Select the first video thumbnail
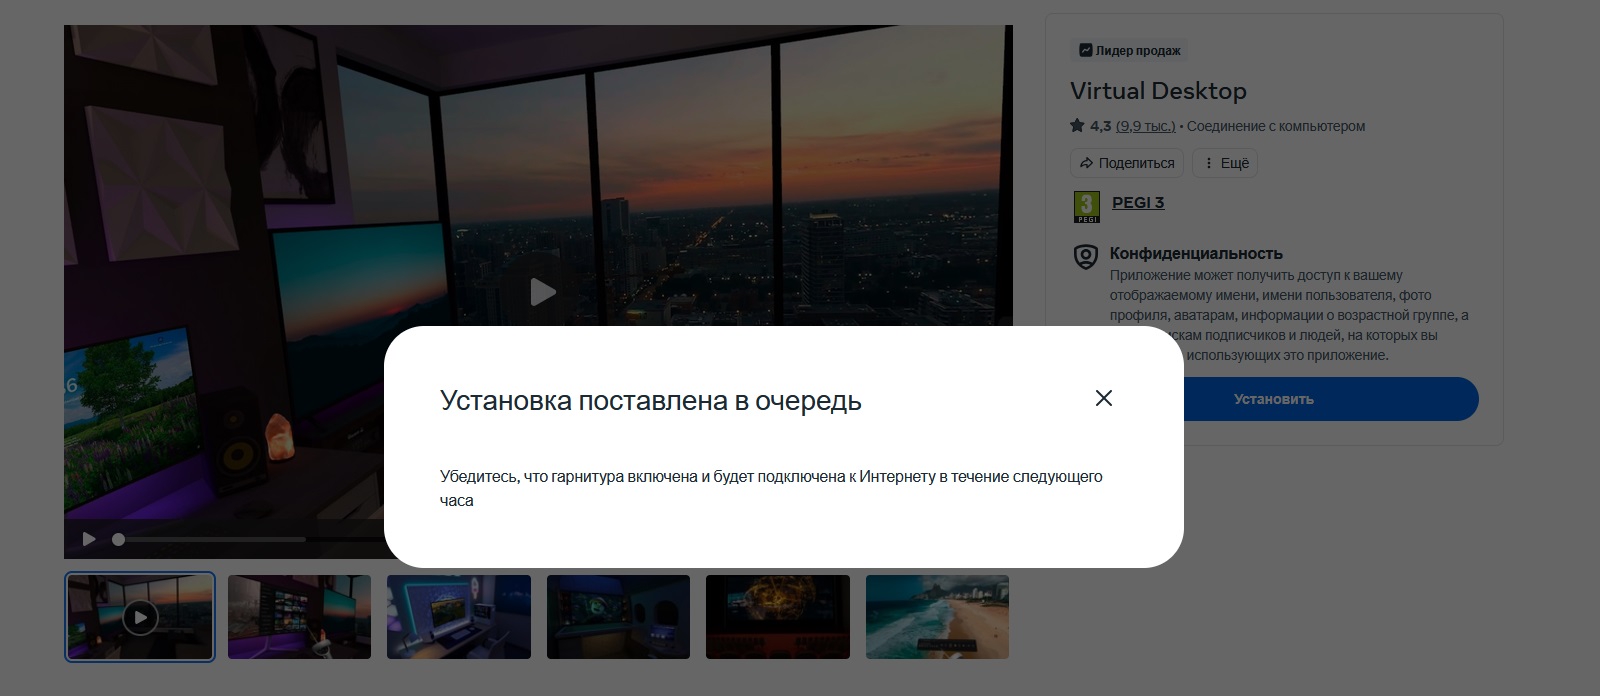The height and width of the screenshot is (696, 1600). pos(140,617)
